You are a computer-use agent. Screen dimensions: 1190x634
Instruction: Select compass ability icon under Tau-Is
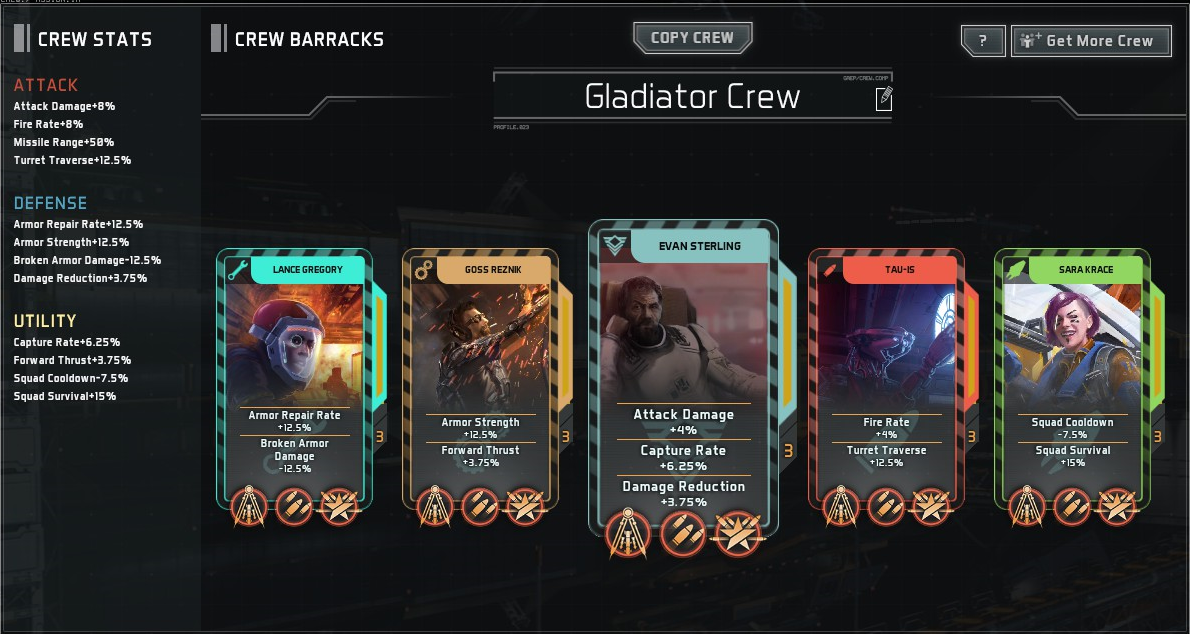tap(841, 506)
